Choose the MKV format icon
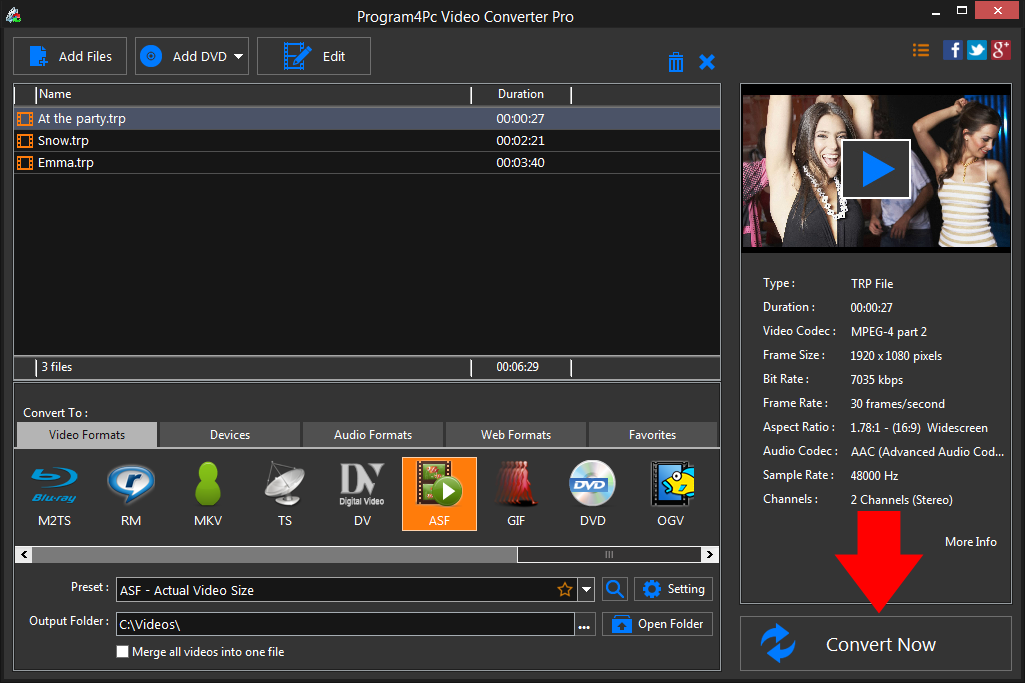 pyautogui.click(x=207, y=493)
